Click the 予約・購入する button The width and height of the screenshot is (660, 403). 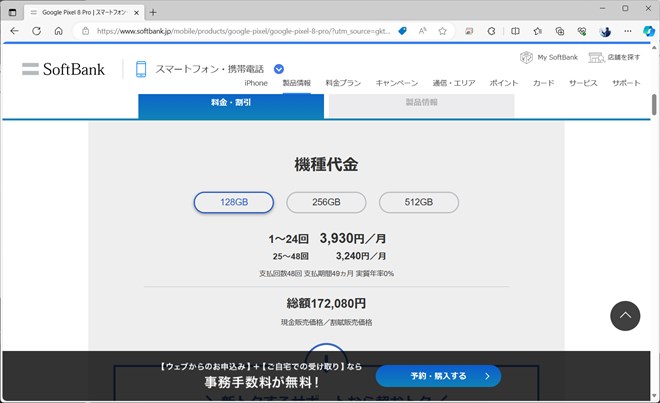[x=438, y=376]
